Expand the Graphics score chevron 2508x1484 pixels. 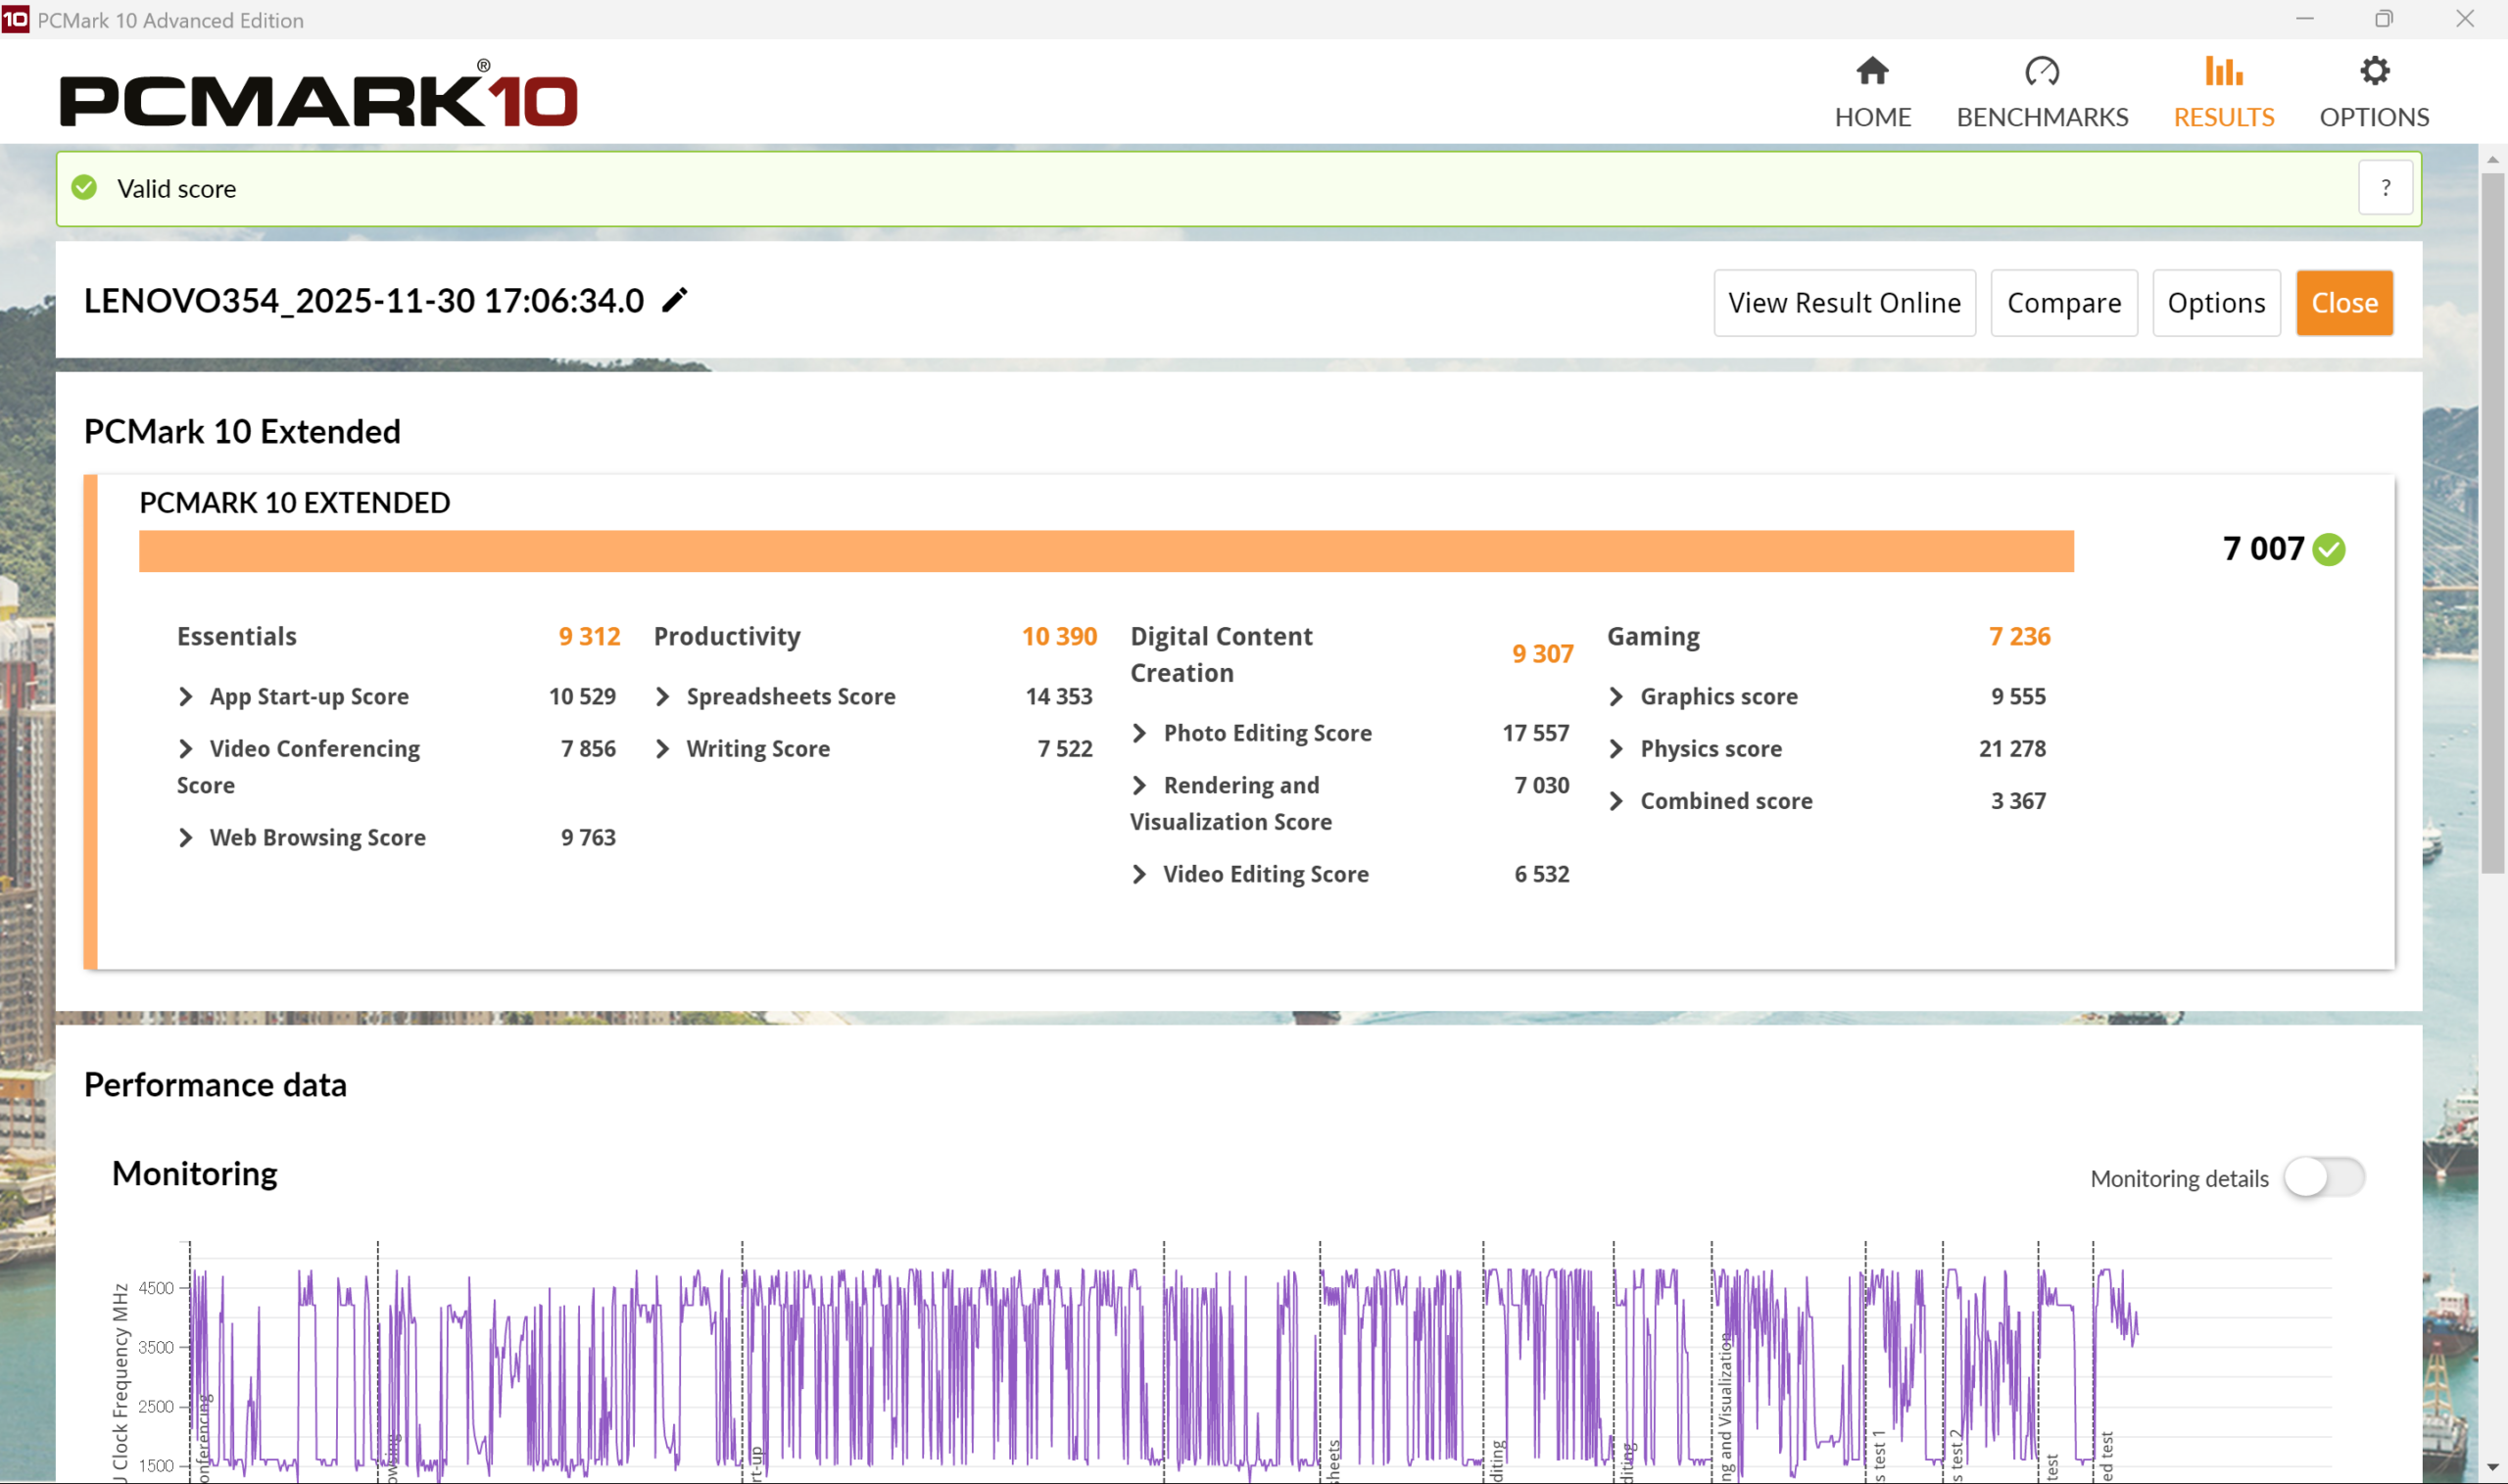pyautogui.click(x=1617, y=696)
